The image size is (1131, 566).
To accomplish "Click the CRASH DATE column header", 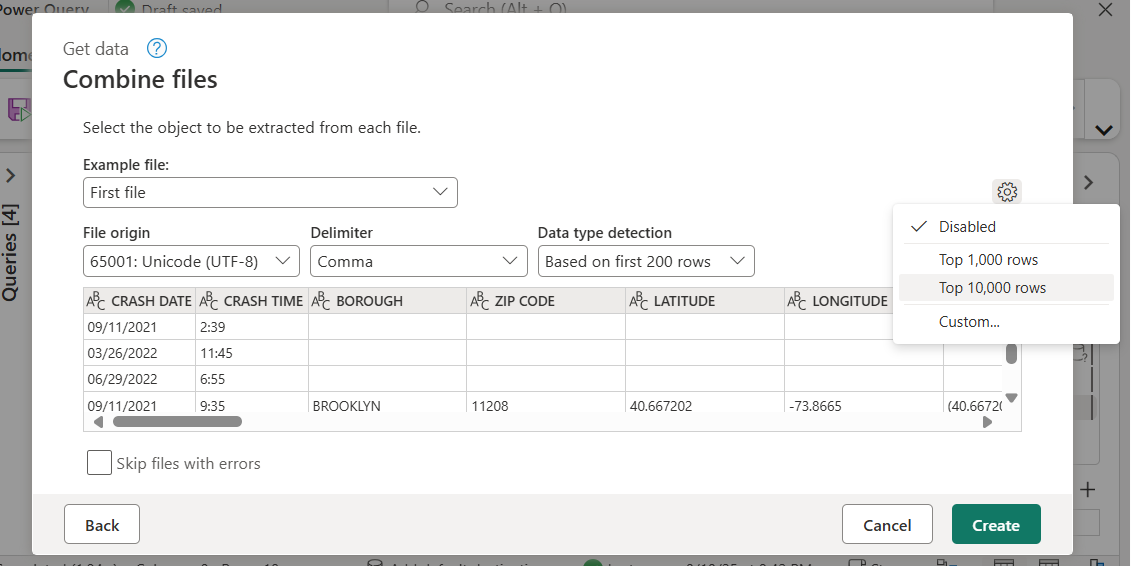I will click(140, 301).
